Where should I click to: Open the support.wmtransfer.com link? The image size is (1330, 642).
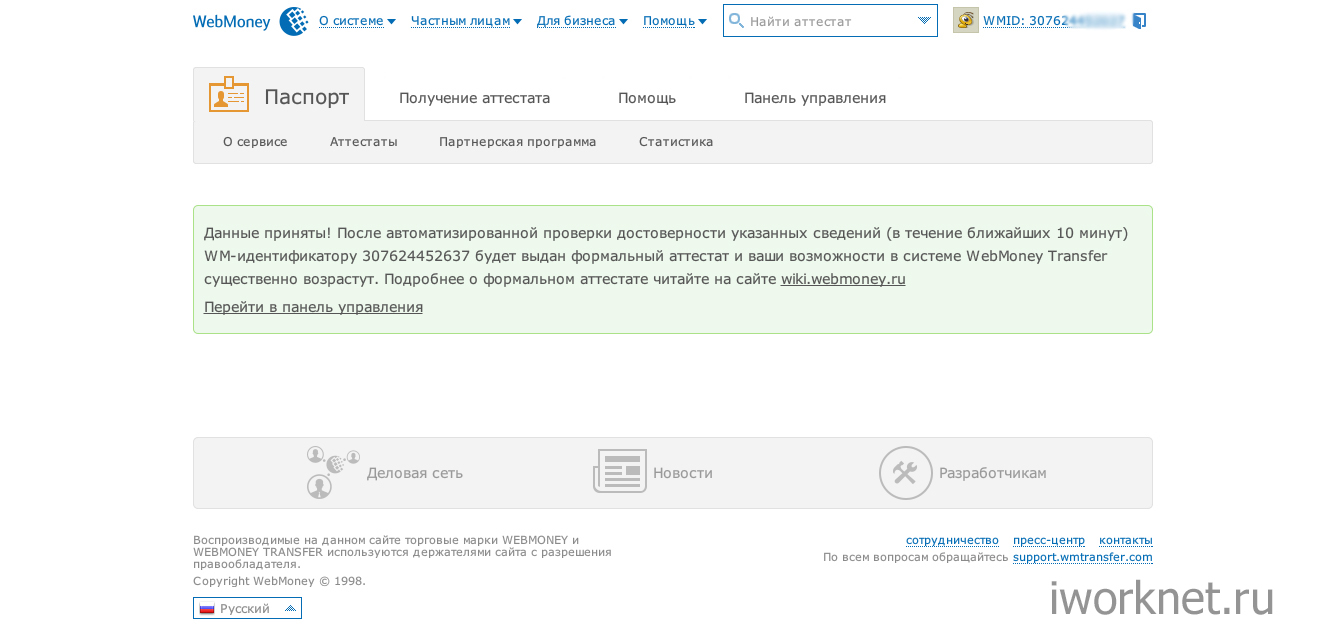click(x=1083, y=557)
